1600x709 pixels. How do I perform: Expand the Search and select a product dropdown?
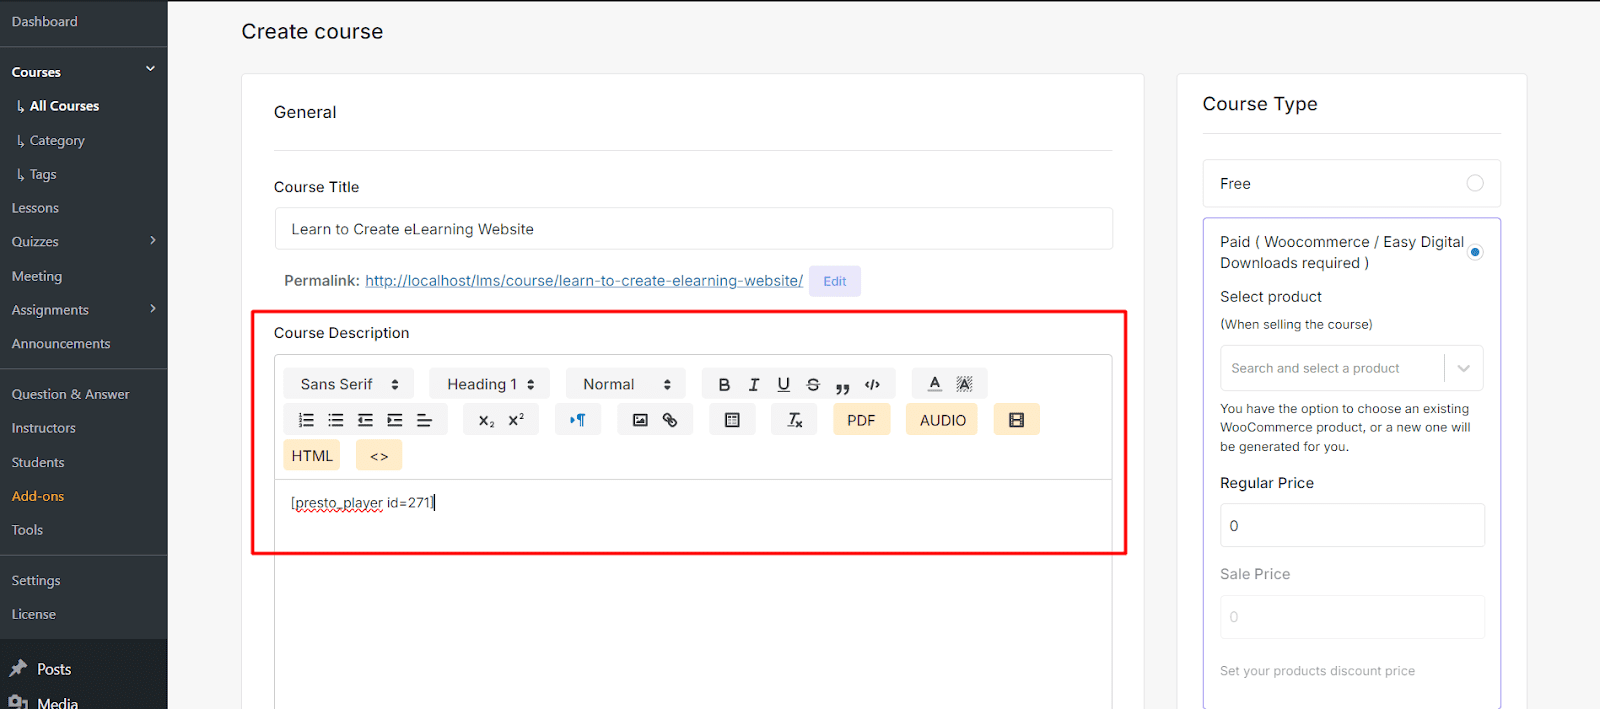pos(1463,368)
